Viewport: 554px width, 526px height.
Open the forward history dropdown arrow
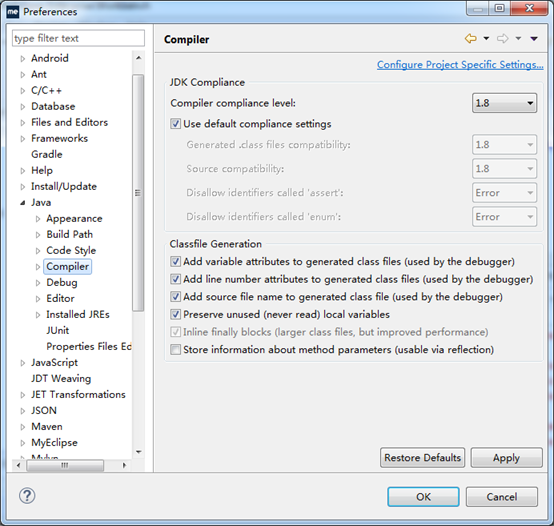point(518,38)
